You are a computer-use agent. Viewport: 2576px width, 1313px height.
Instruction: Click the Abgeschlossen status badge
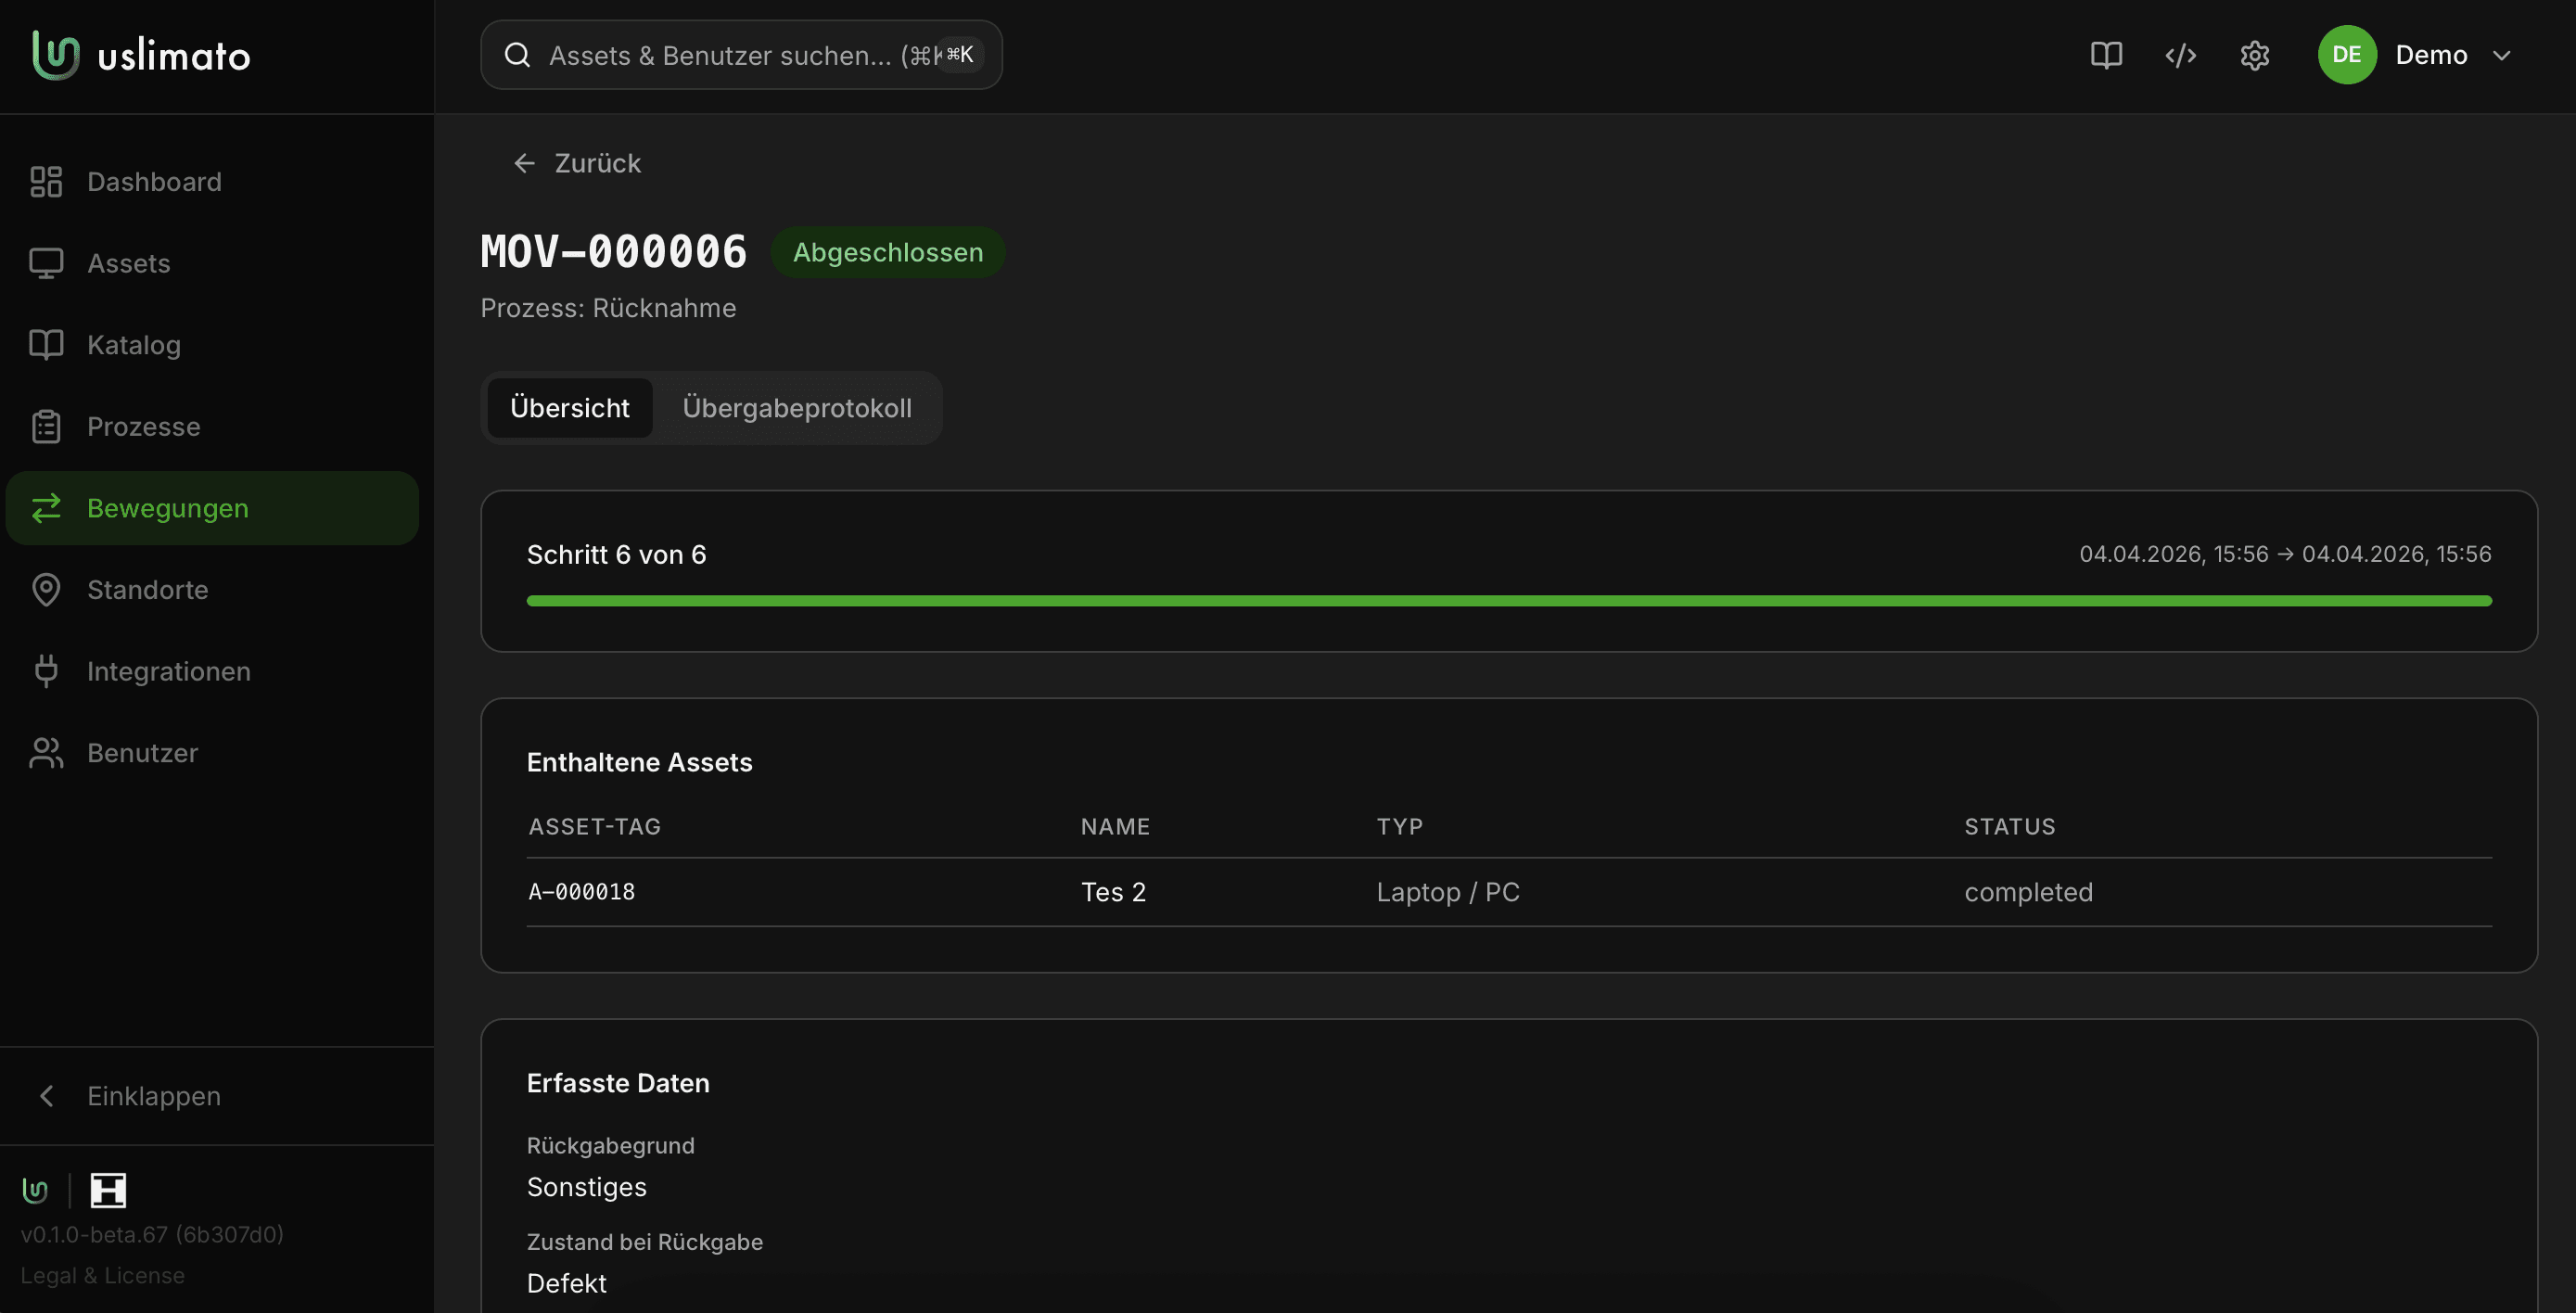(x=888, y=252)
